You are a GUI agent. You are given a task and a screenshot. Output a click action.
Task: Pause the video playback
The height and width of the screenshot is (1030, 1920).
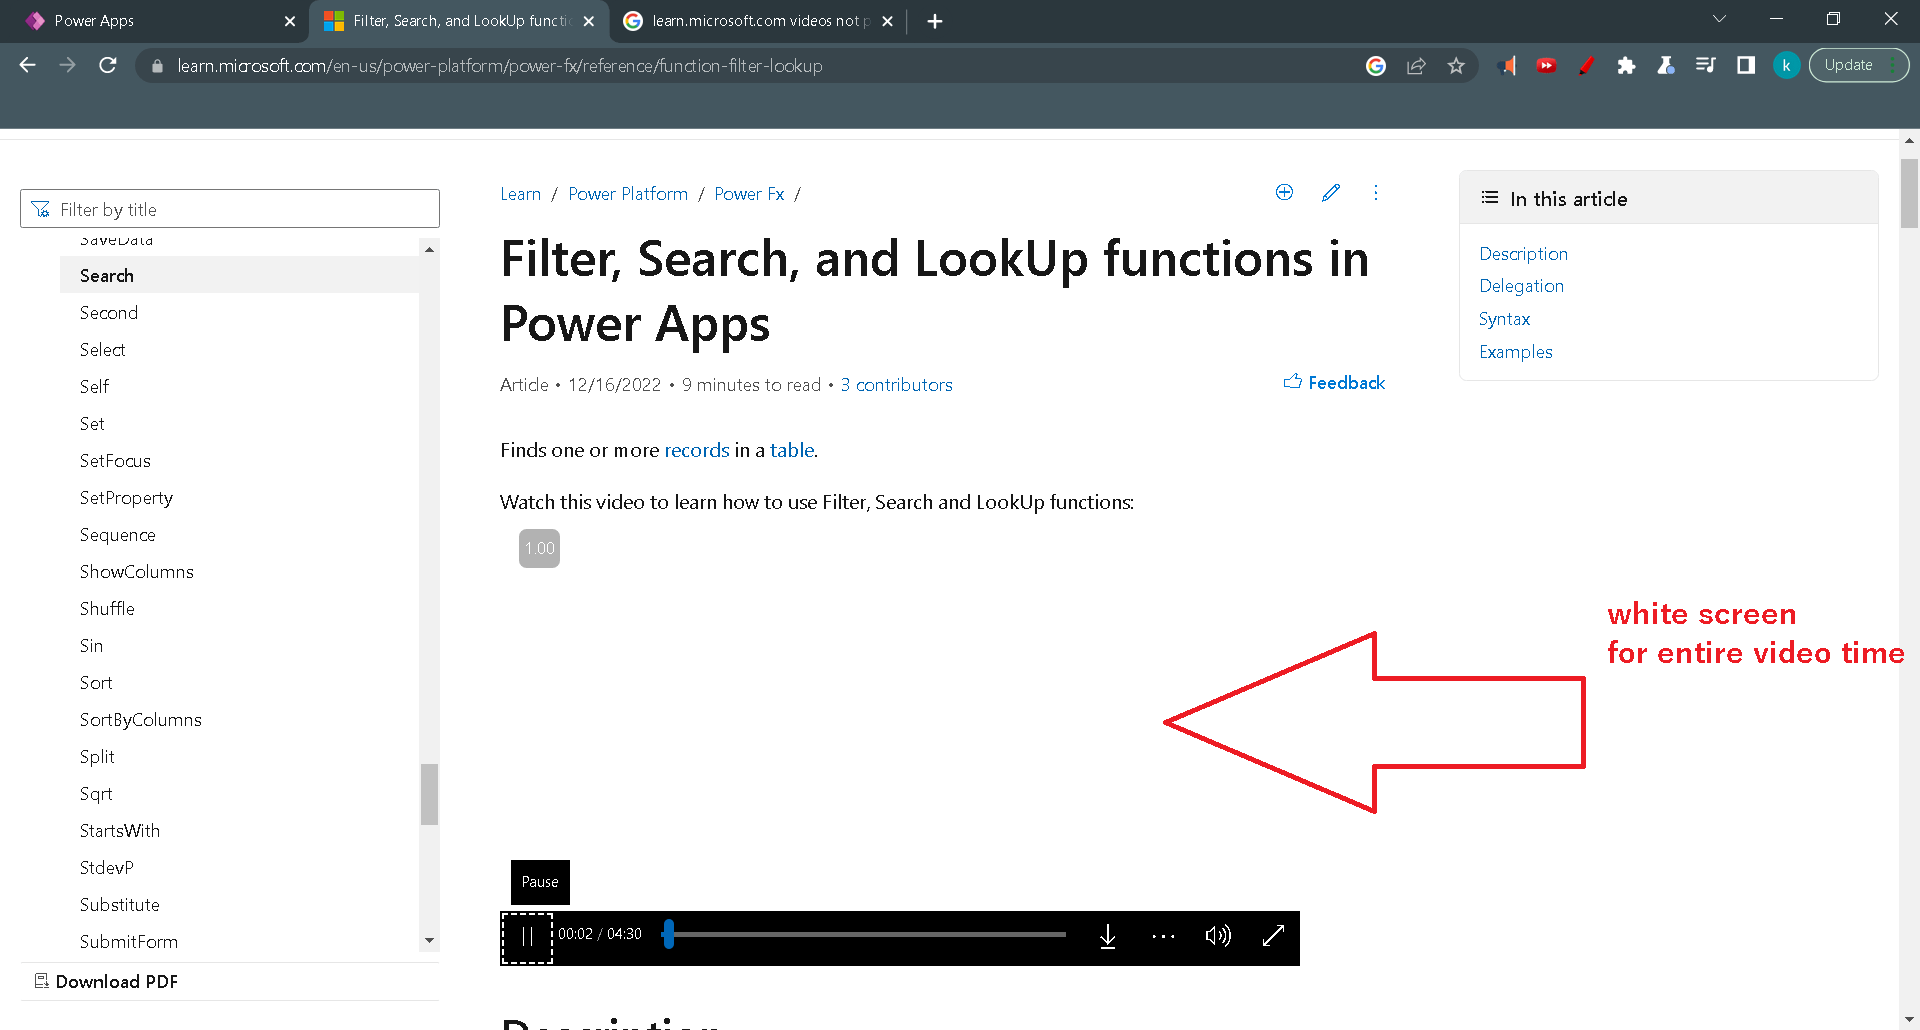pyautogui.click(x=527, y=938)
